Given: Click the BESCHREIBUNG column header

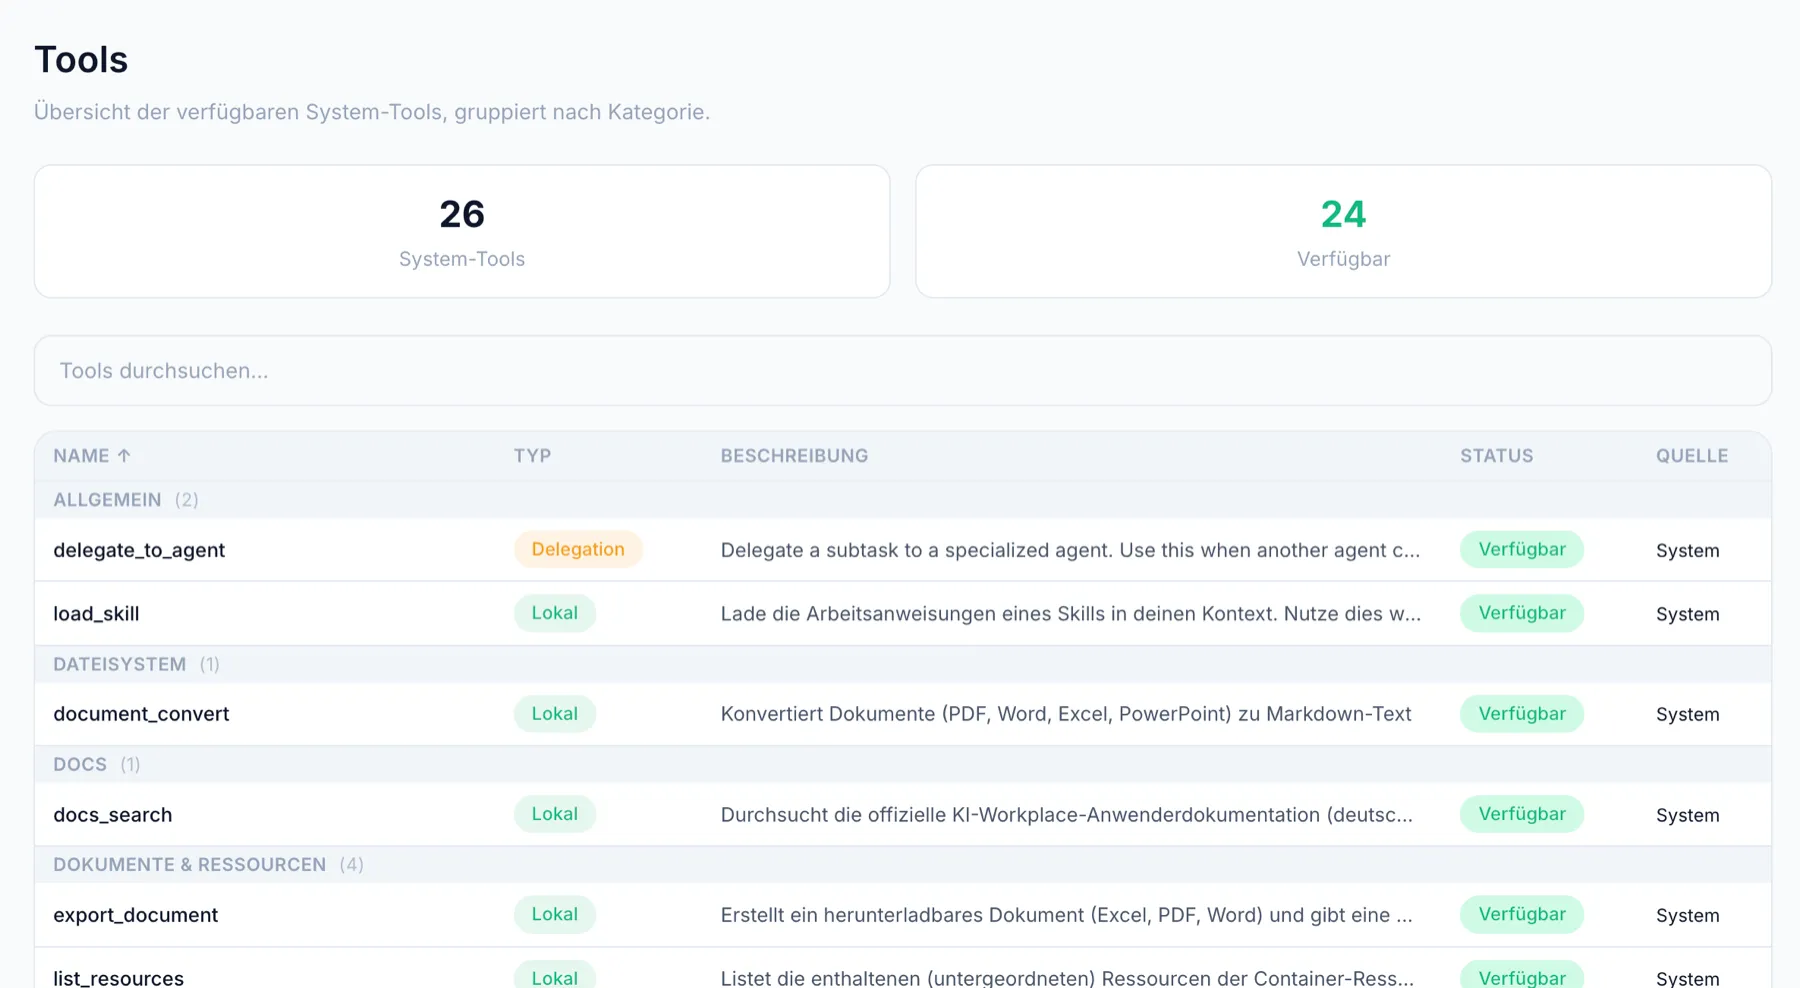Looking at the screenshot, I should pos(794,456).
